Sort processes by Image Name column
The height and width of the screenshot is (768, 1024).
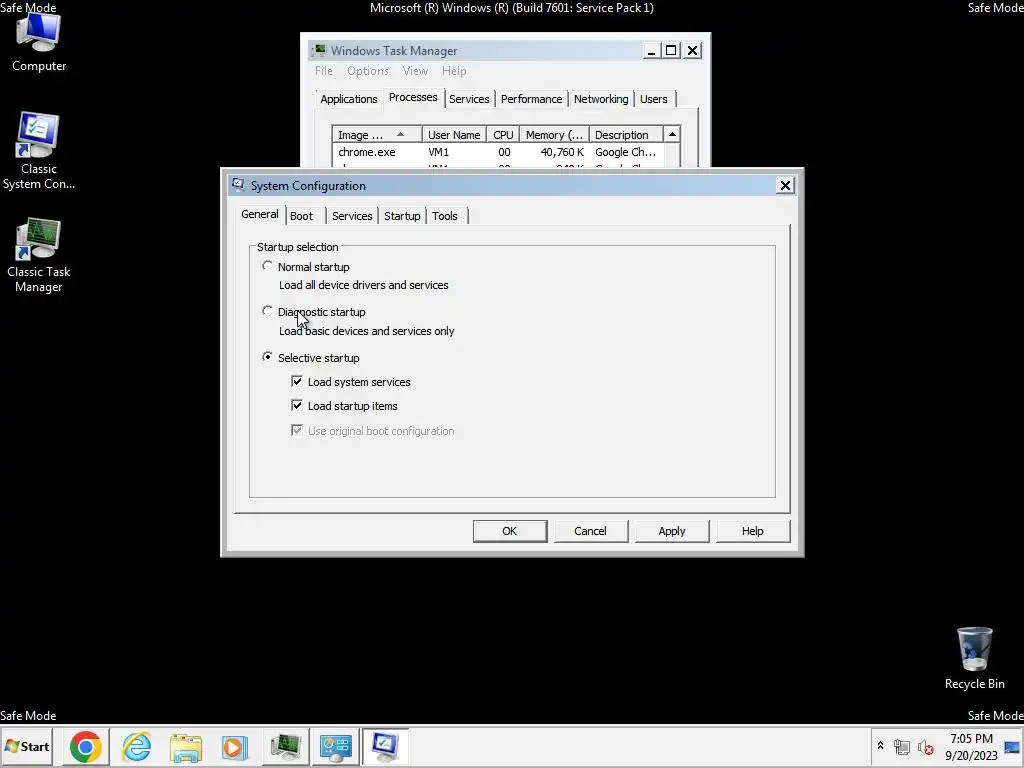377,135
